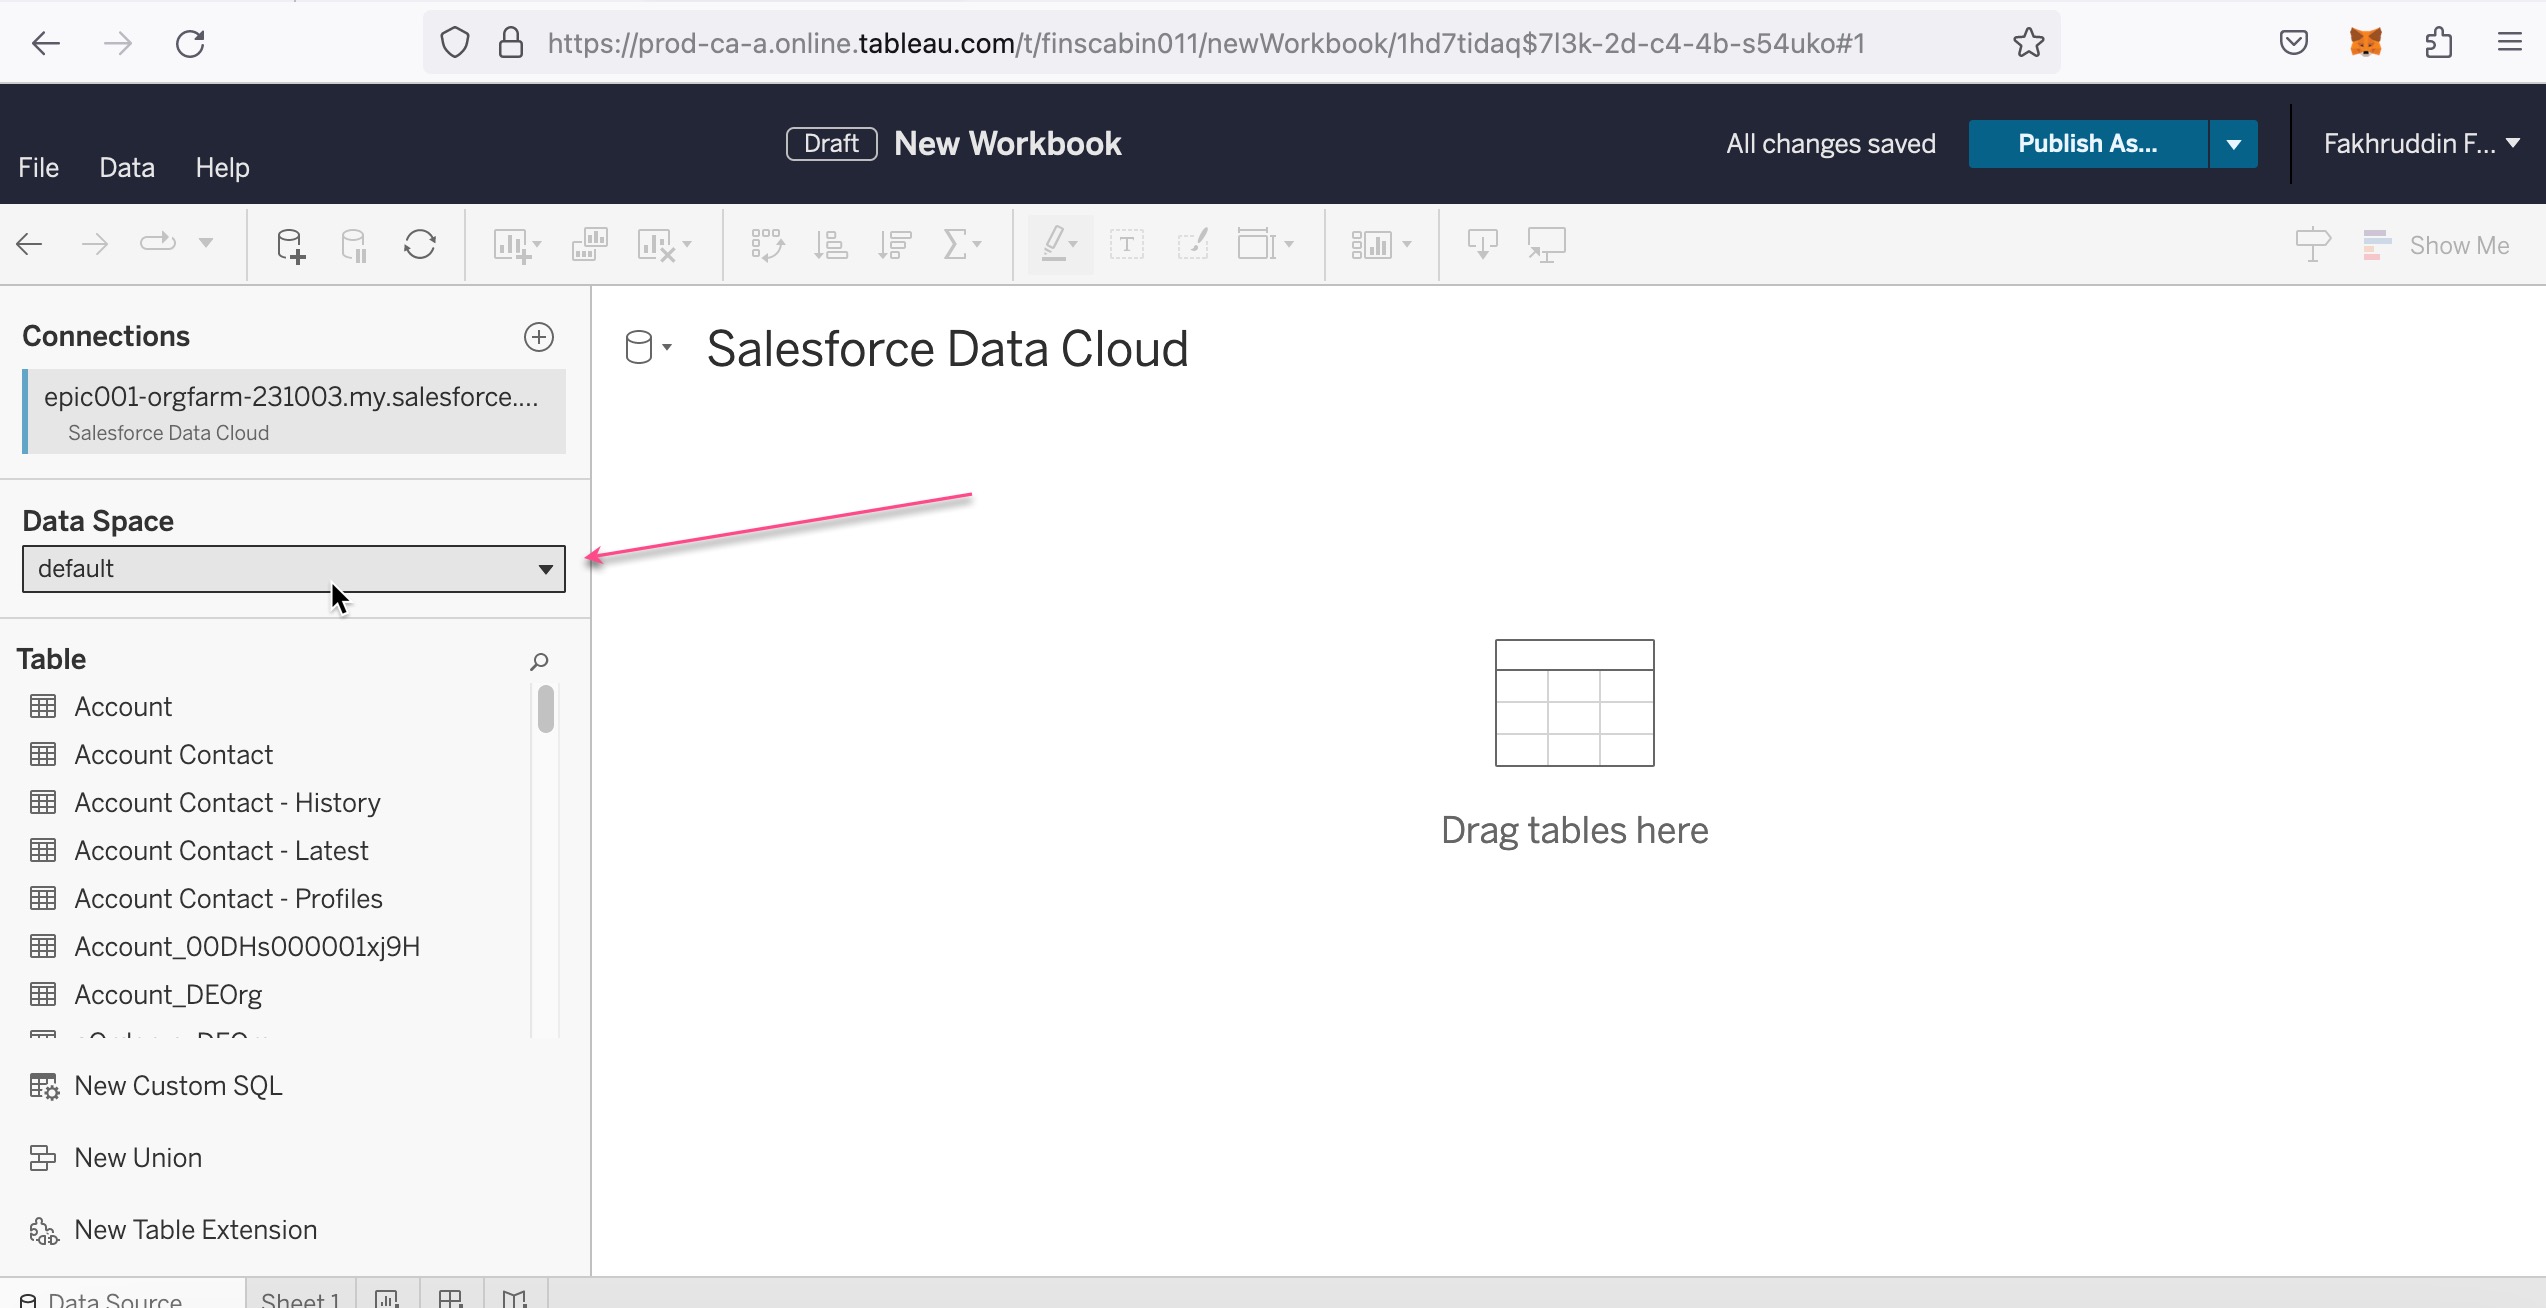Open the Data Space default dropdown
Image resolution: width=2546 pixels, height=1308 pixels.
click(294, 569)
